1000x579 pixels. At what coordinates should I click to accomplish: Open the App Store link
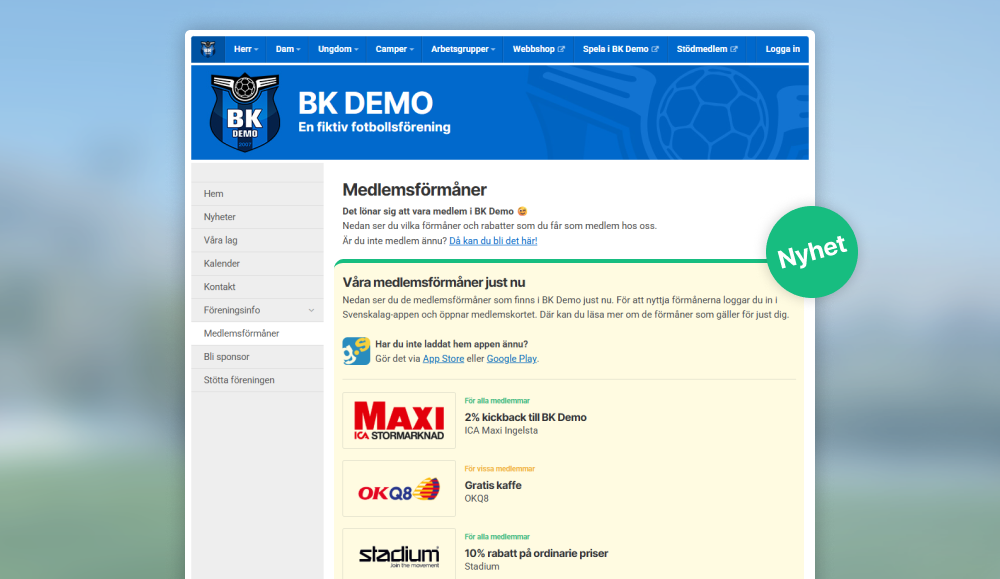[443, 359]
